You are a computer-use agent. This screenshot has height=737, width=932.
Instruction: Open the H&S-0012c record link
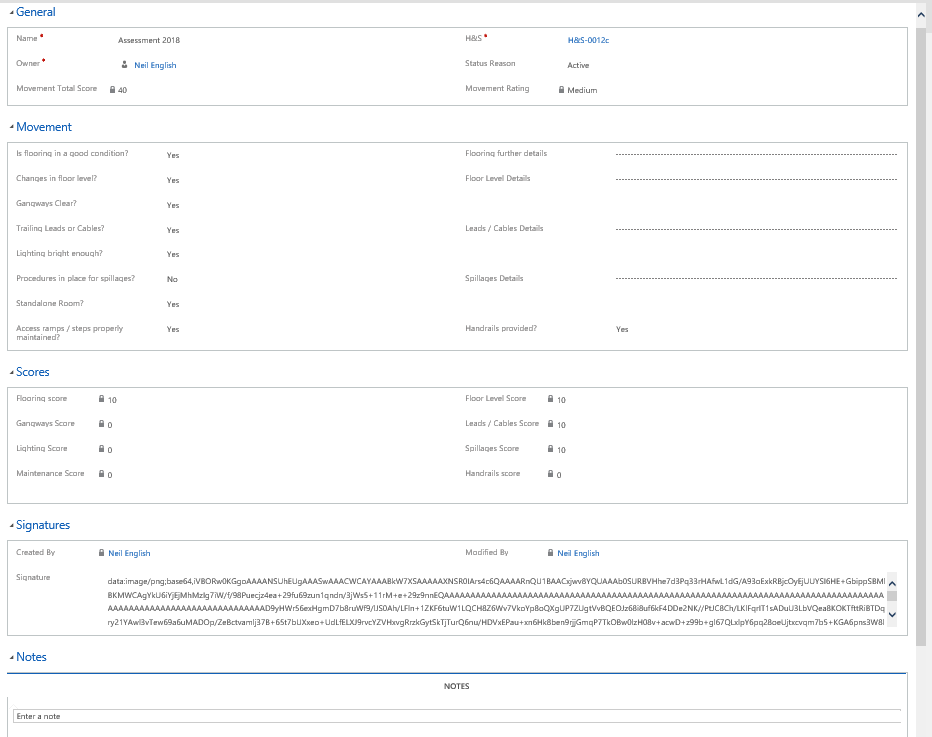tap(588, 40)
